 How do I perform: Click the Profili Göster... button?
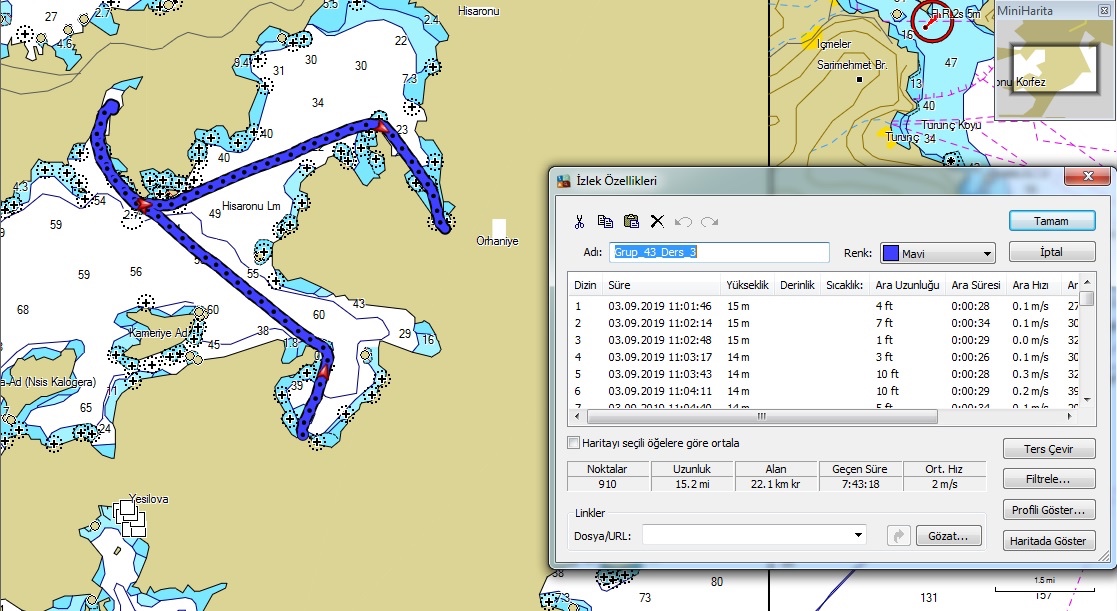coord(1049,510)
